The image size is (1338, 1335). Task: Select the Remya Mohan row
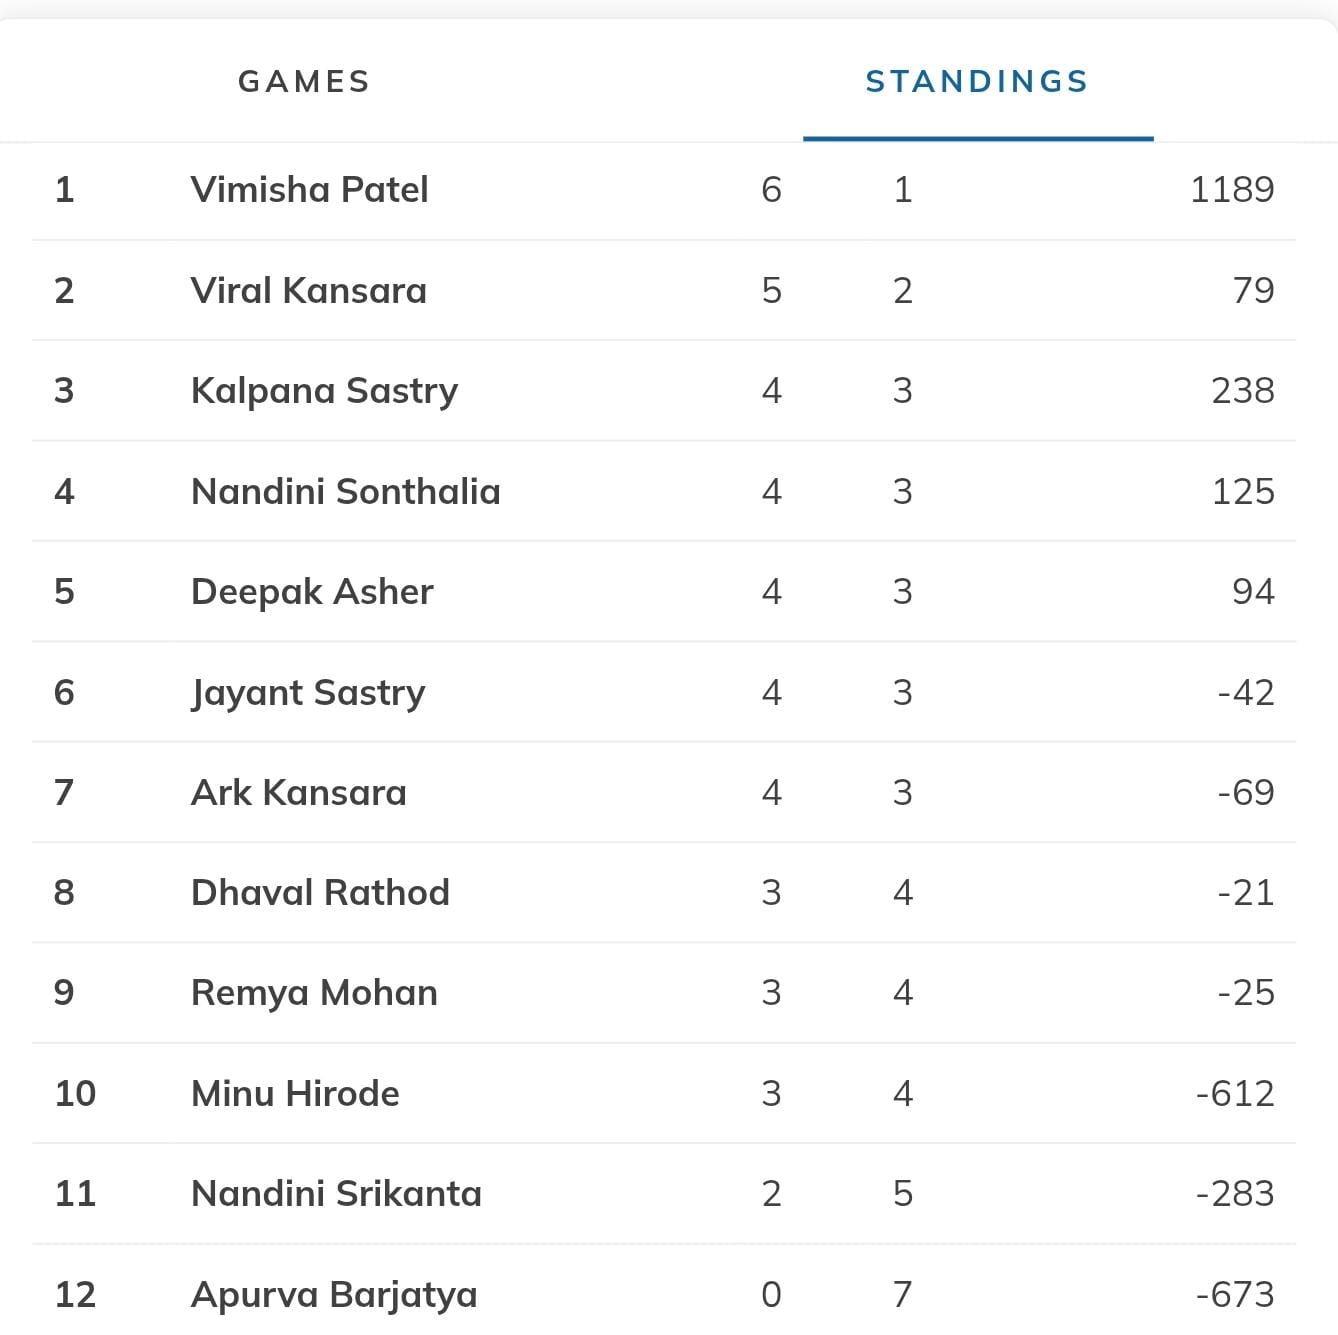pos(314,992)
